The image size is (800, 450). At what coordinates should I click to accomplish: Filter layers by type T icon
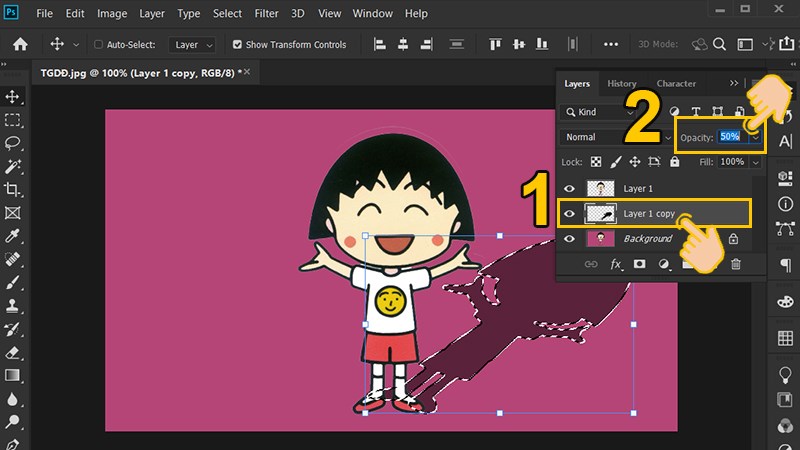695,112
